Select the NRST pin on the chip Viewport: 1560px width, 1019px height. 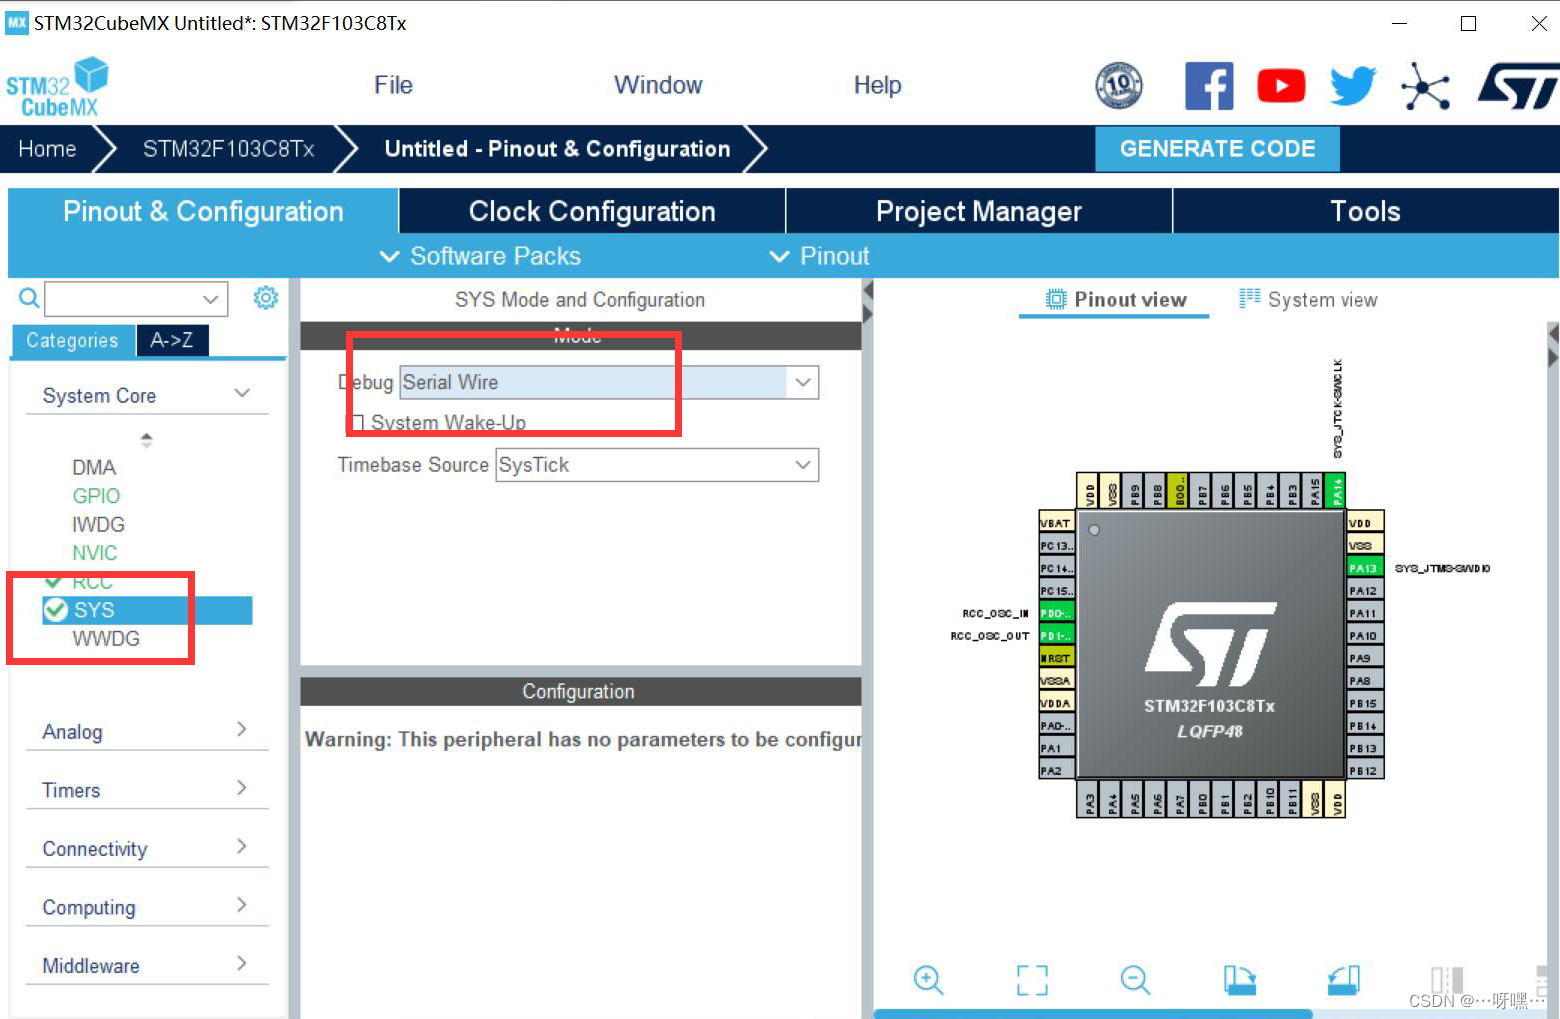coord(1056,658)
